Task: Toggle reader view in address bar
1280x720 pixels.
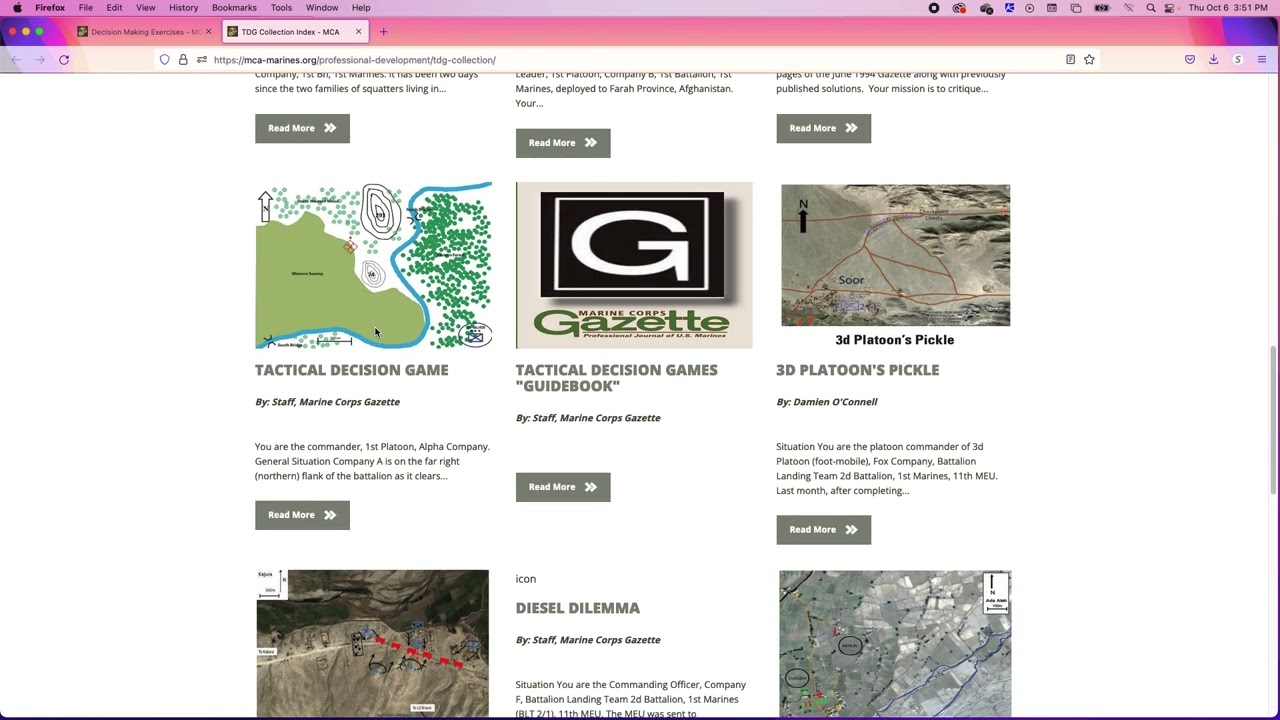Action: (x=1070, y=60)
